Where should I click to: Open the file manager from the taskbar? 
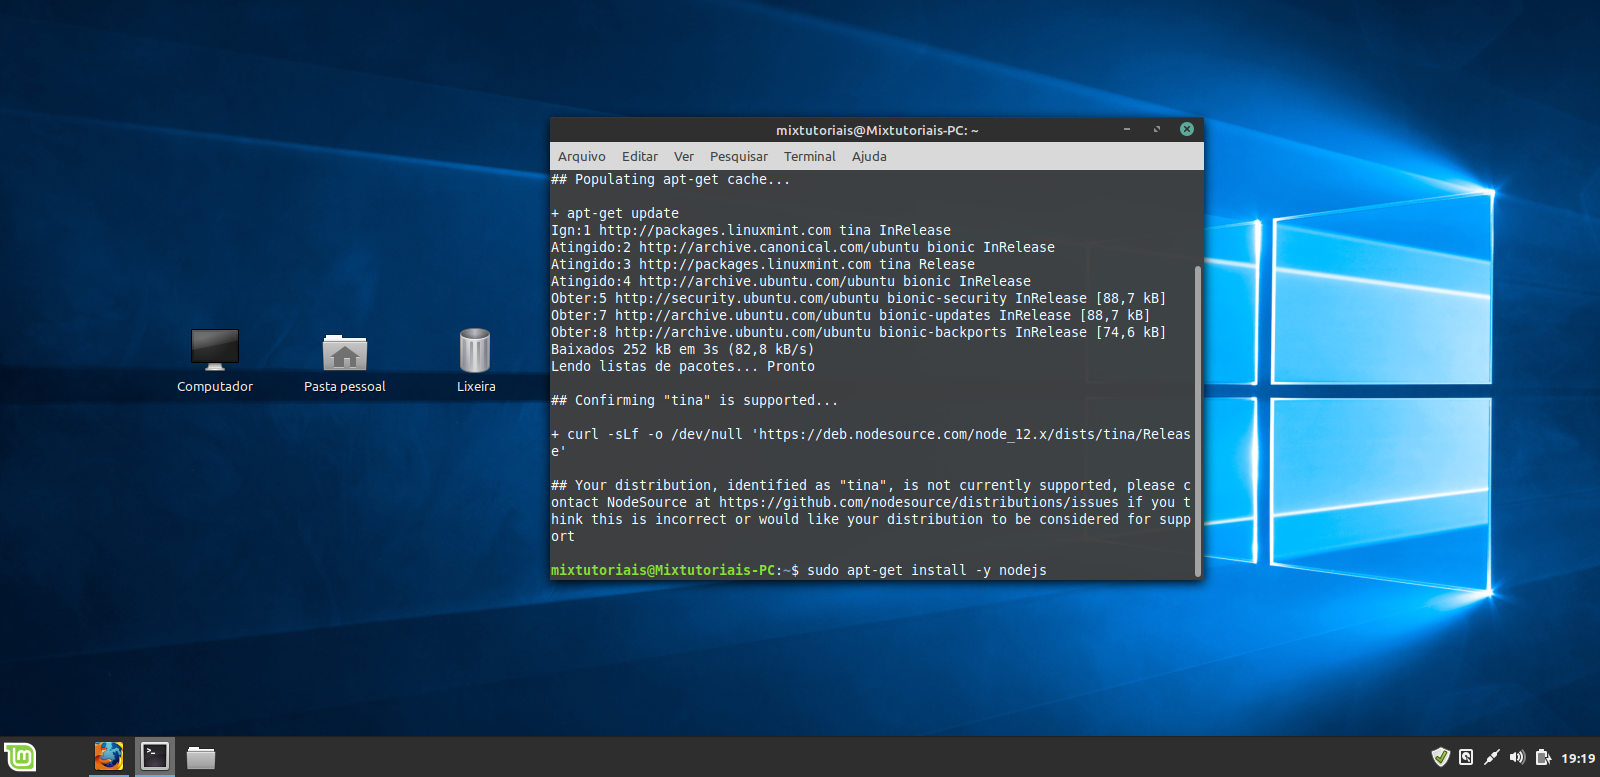click(201, 758)
